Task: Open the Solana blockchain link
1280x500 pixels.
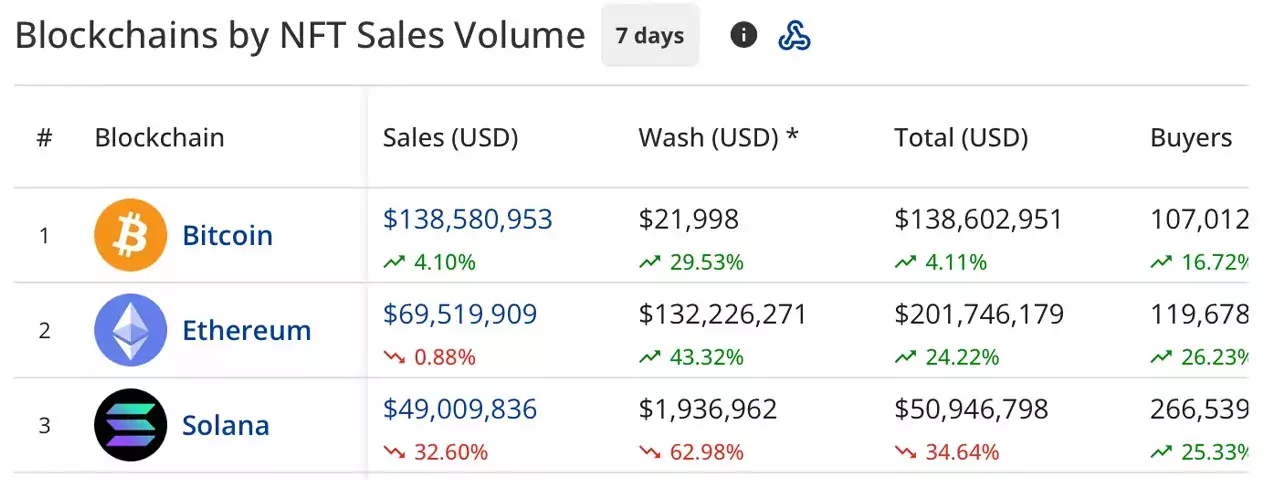Action: click(x=225, y=425)
